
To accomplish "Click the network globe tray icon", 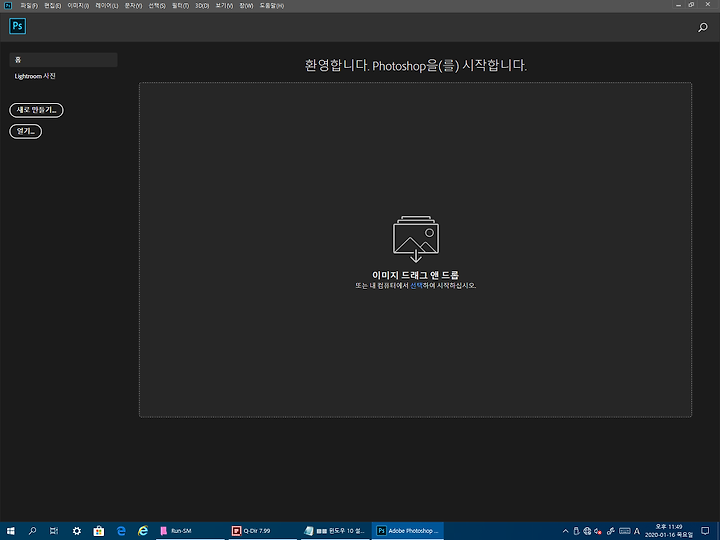I will click(587, 531).
